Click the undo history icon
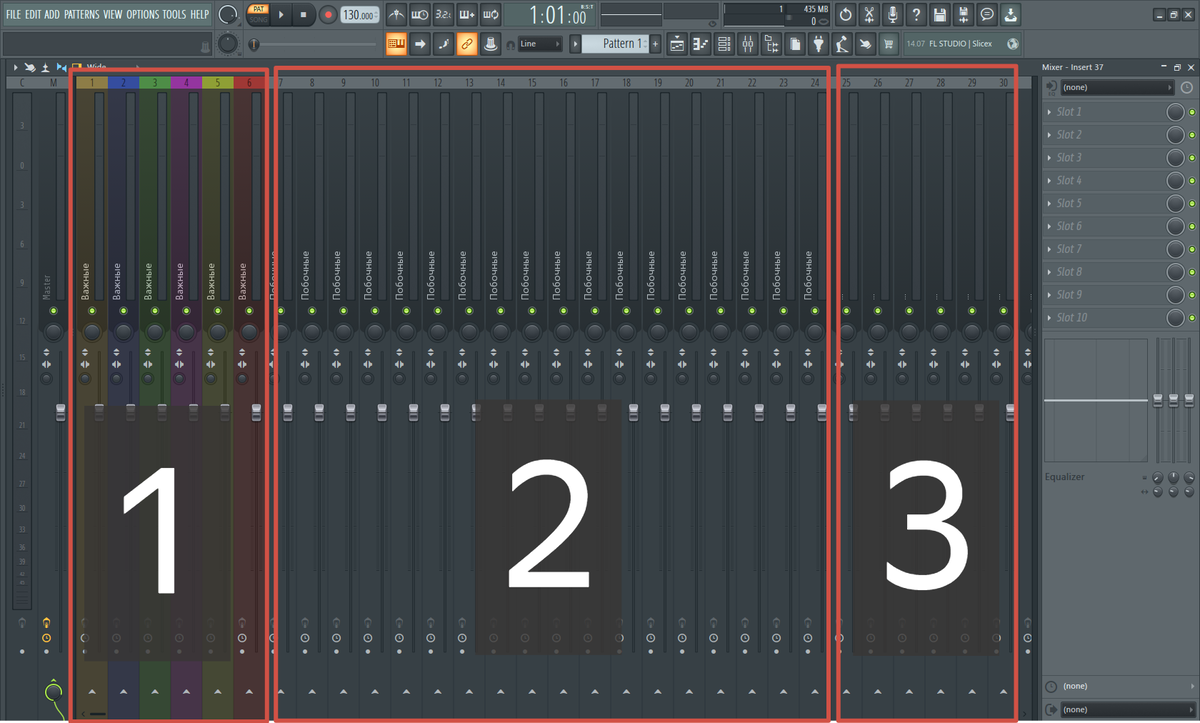The width and height of the screenshot is (1200, 723). click(x=845, y=15)
